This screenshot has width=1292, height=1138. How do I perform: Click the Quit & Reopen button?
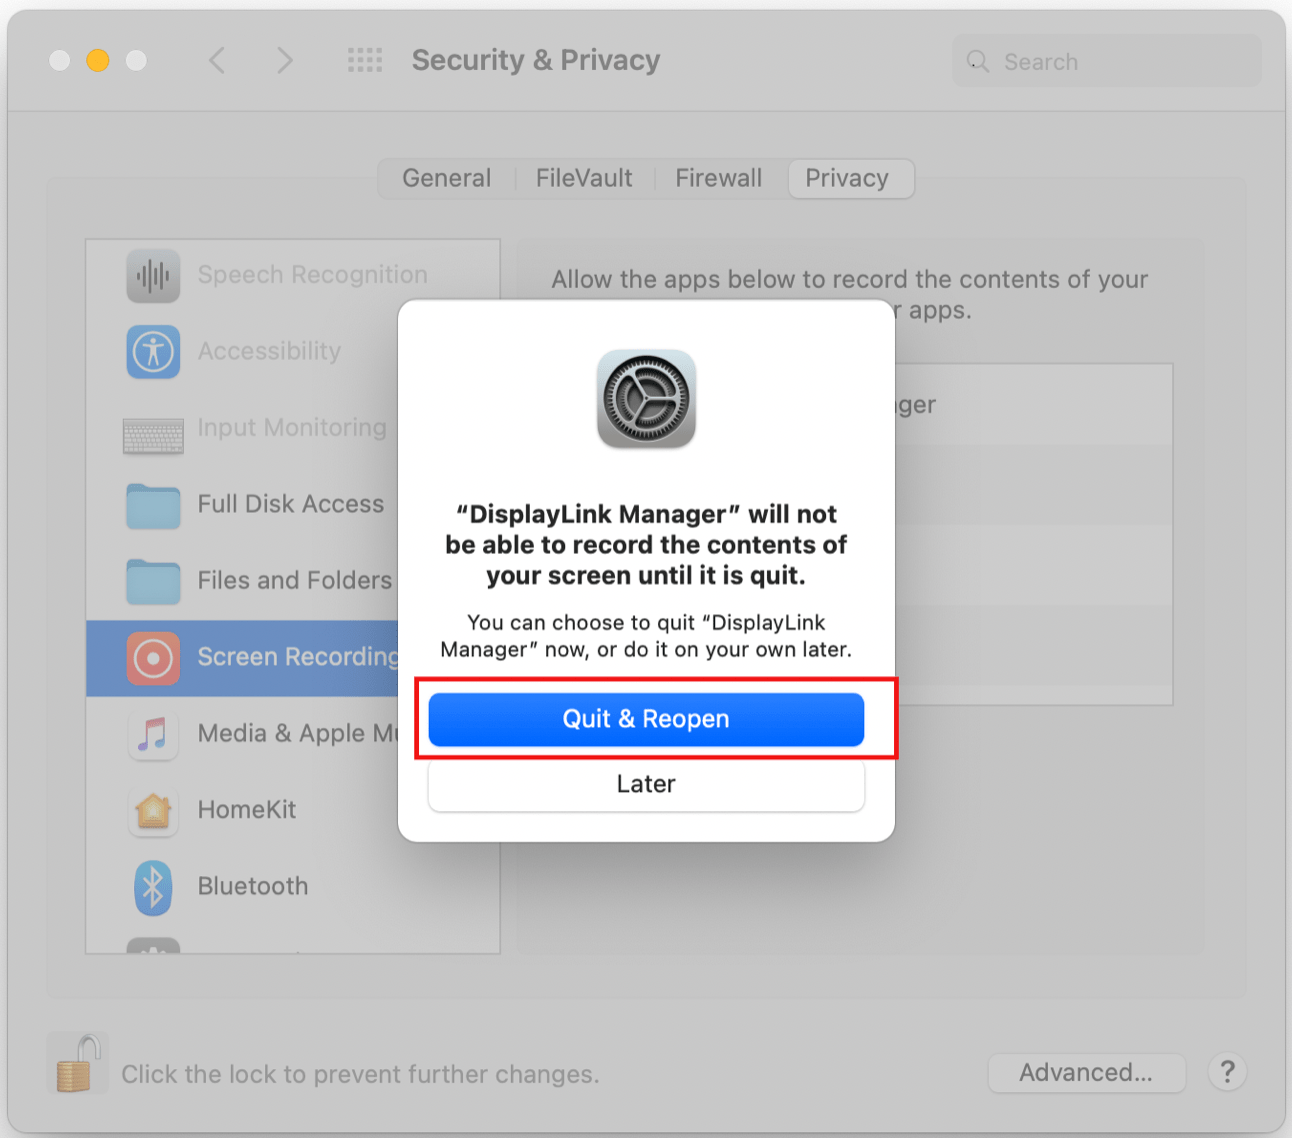click(645, 719)
